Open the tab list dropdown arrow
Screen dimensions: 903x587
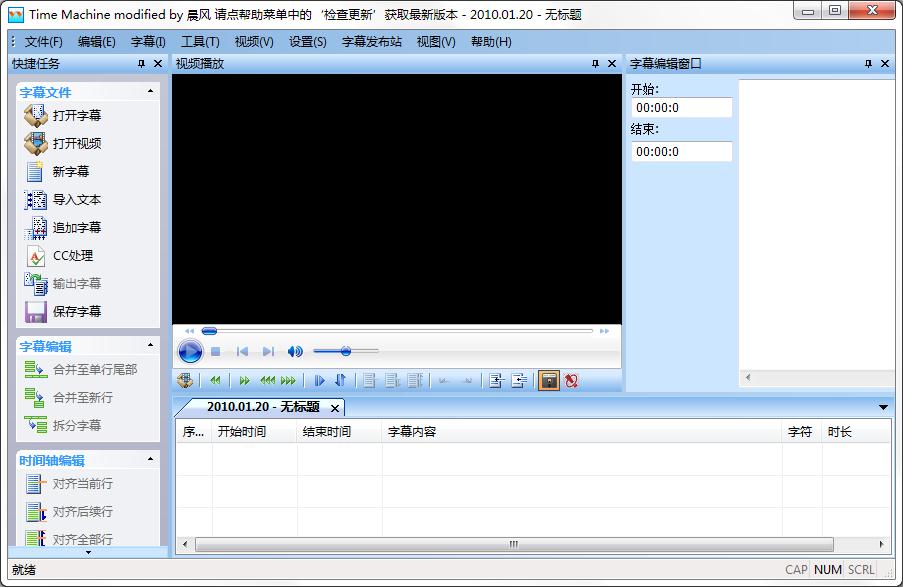point(883,407)
